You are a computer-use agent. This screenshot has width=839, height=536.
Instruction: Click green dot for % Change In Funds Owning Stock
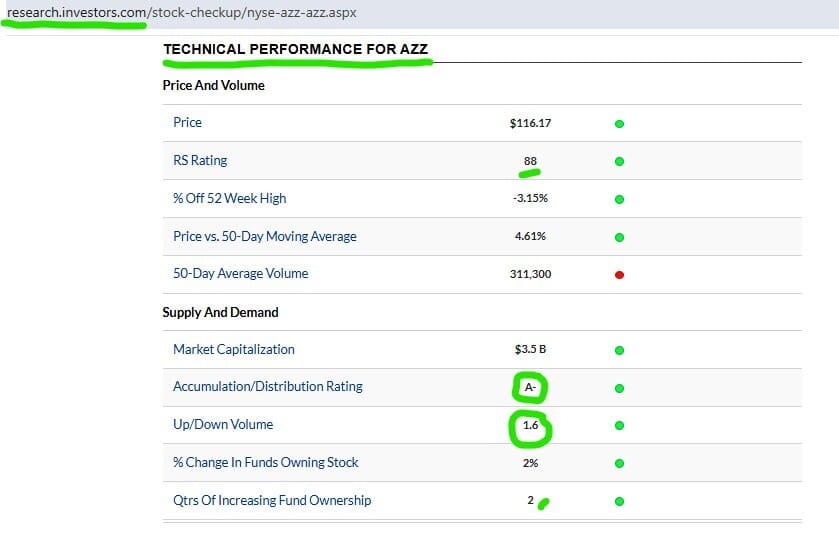(619, 463)
